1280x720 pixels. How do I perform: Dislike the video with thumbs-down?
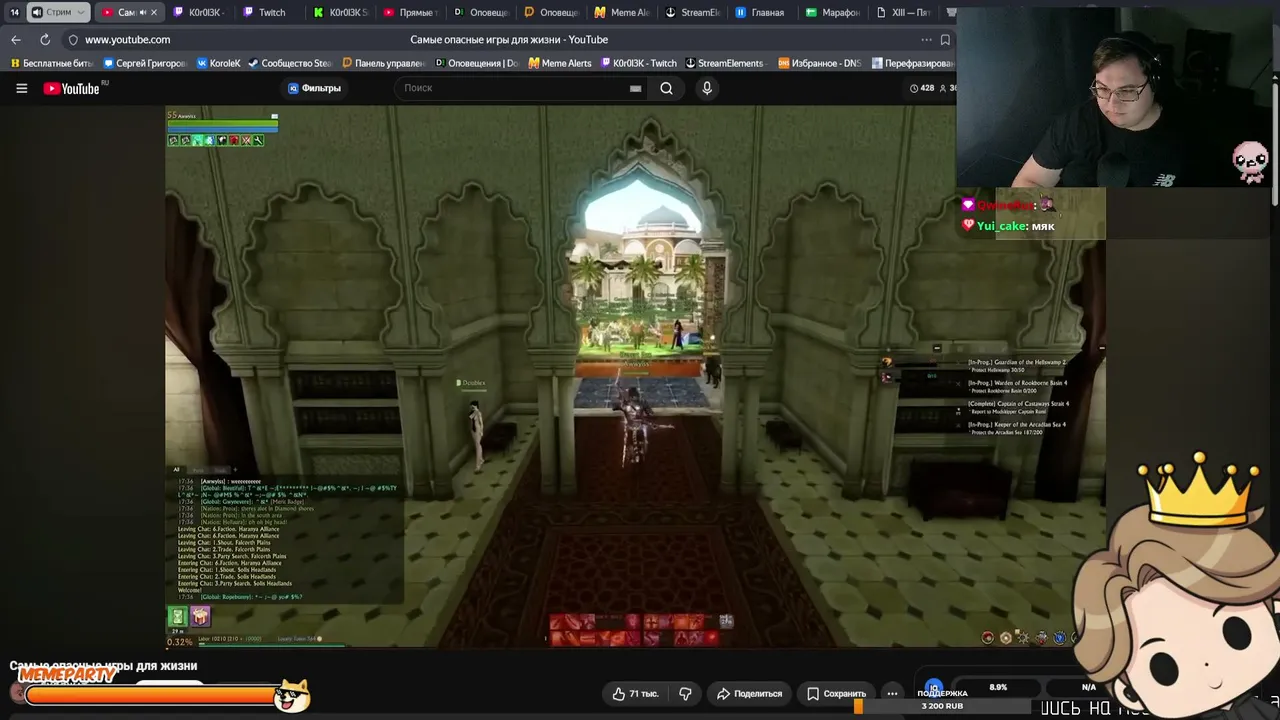click(685, 693)
